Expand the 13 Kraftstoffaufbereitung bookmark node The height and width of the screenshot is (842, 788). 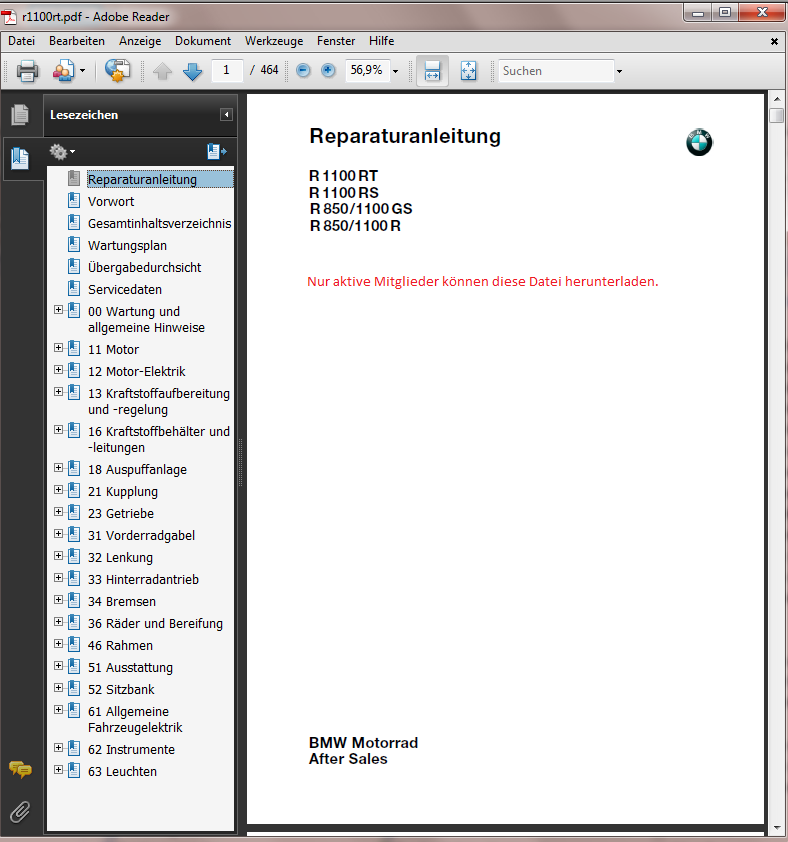coord(59,392)
